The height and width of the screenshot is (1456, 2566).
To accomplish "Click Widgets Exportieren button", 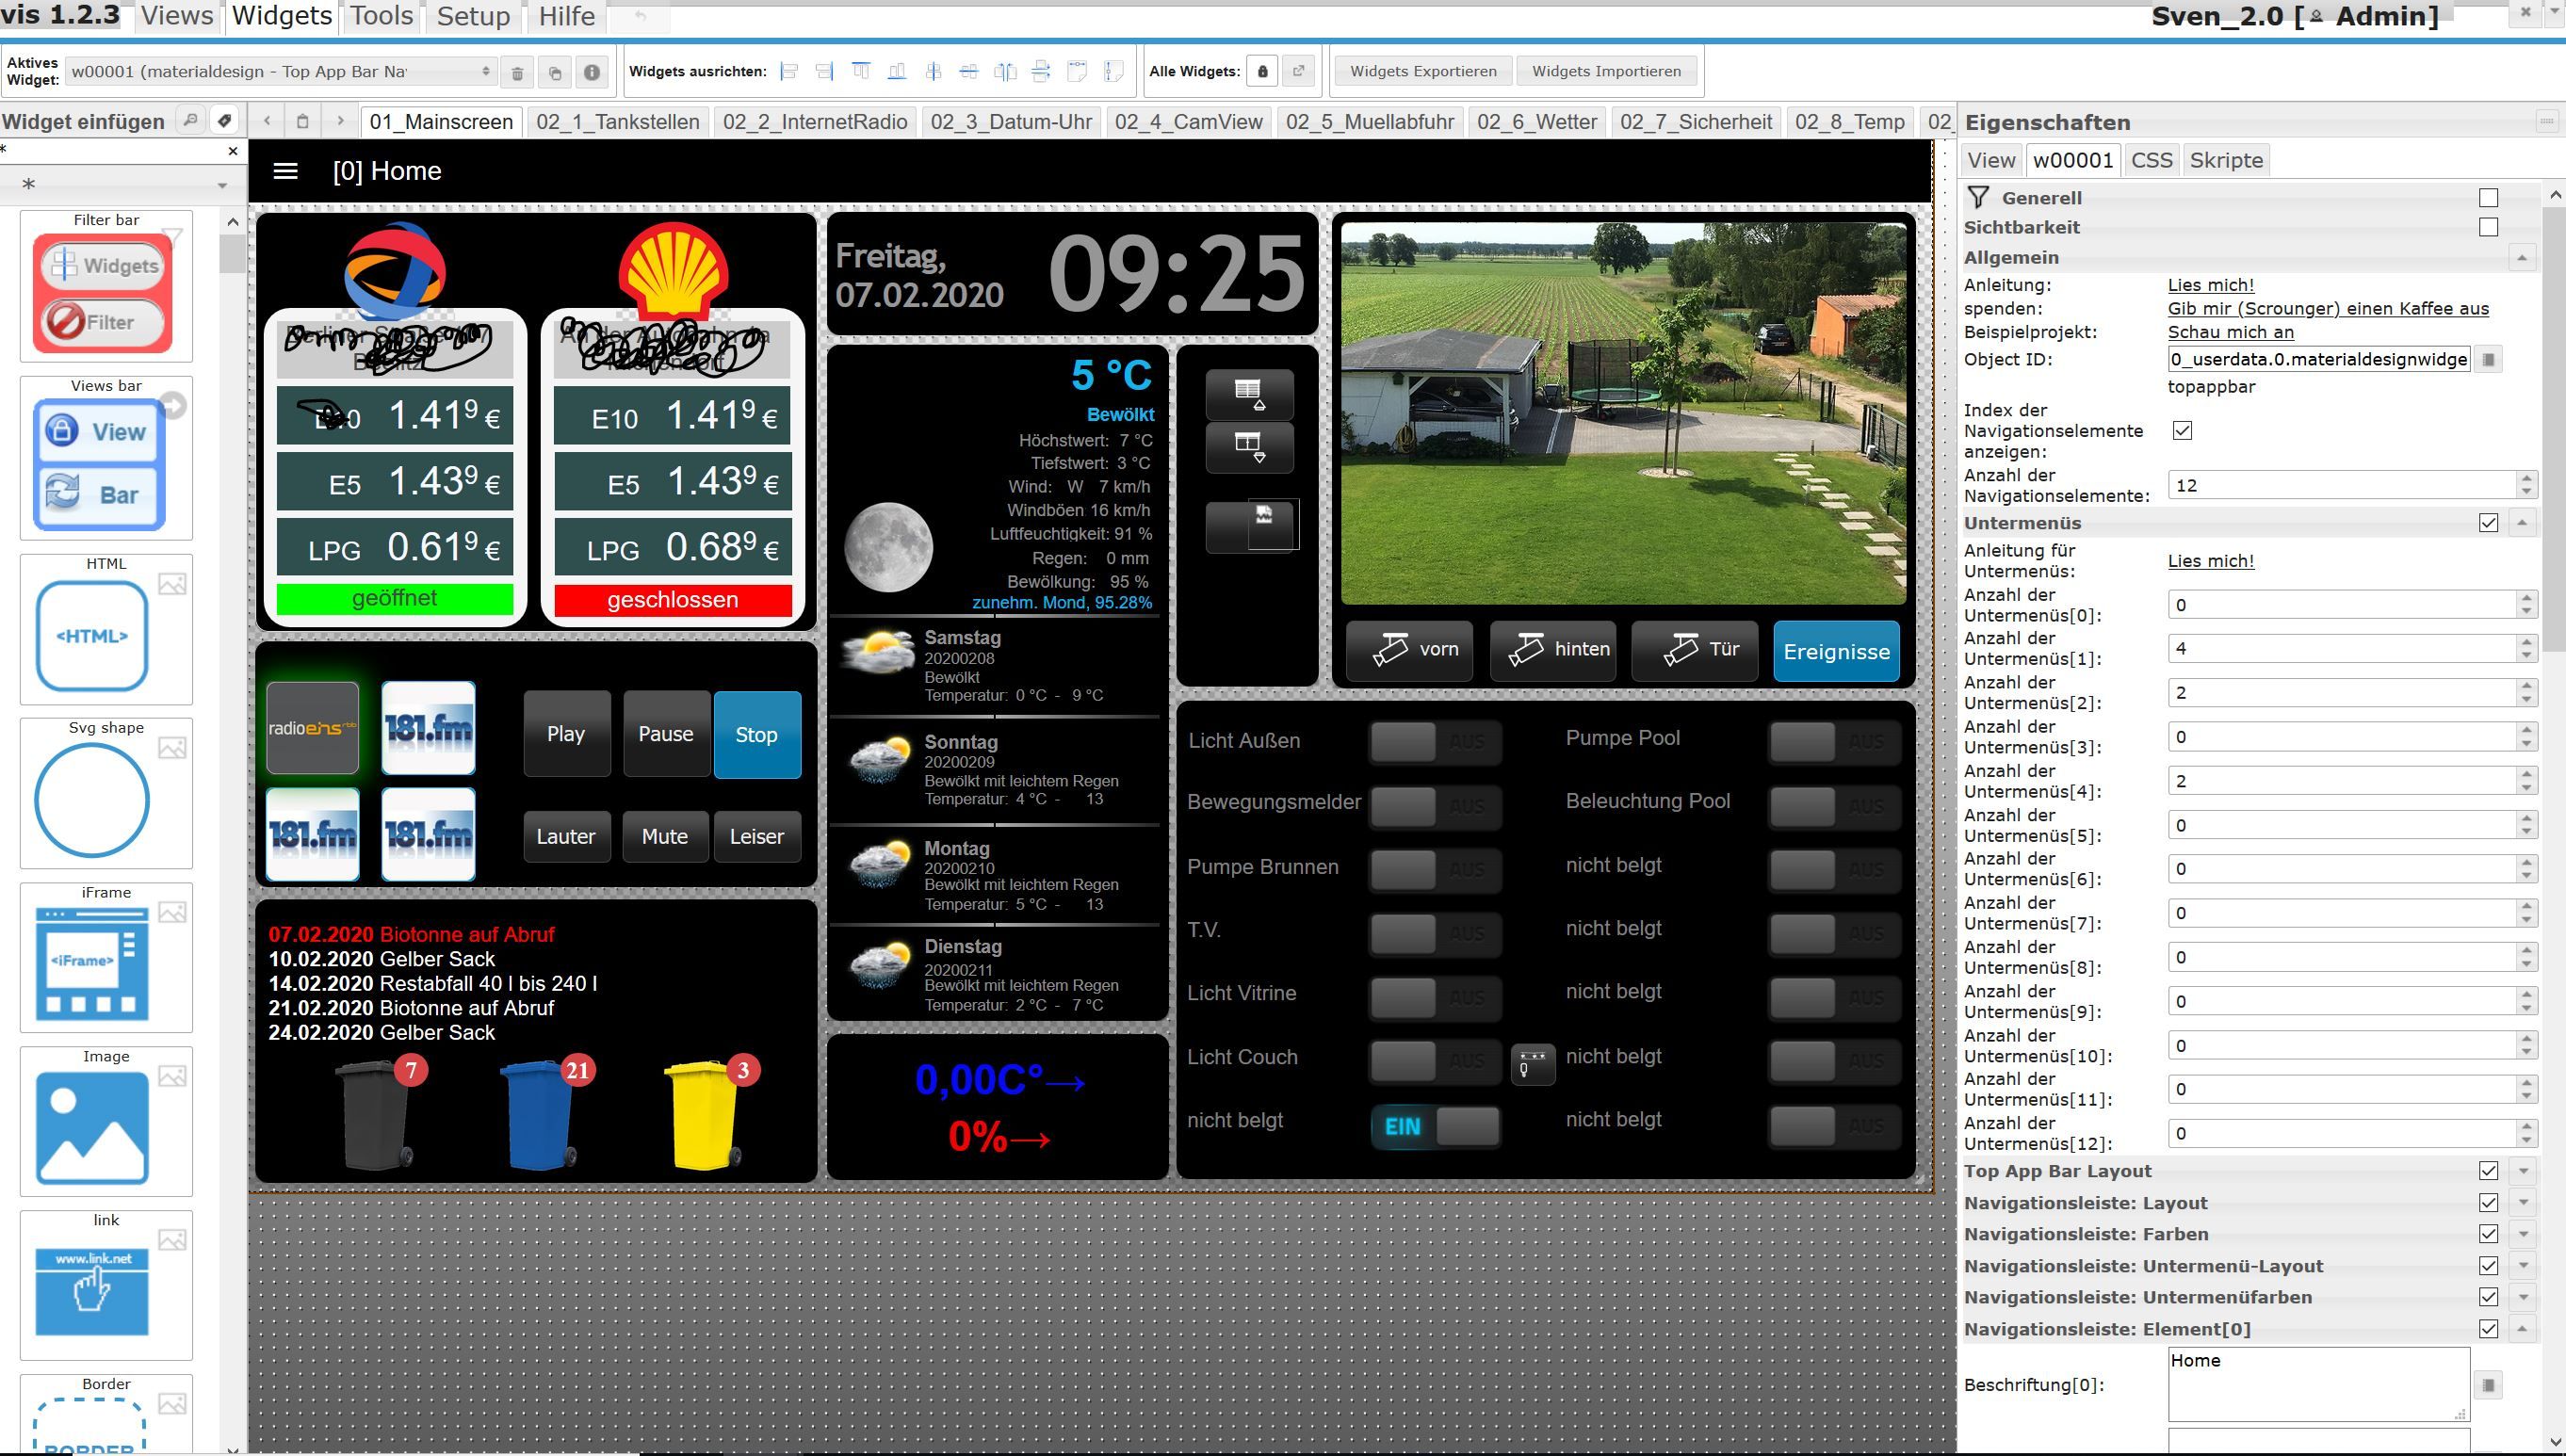I will 1422,71.
